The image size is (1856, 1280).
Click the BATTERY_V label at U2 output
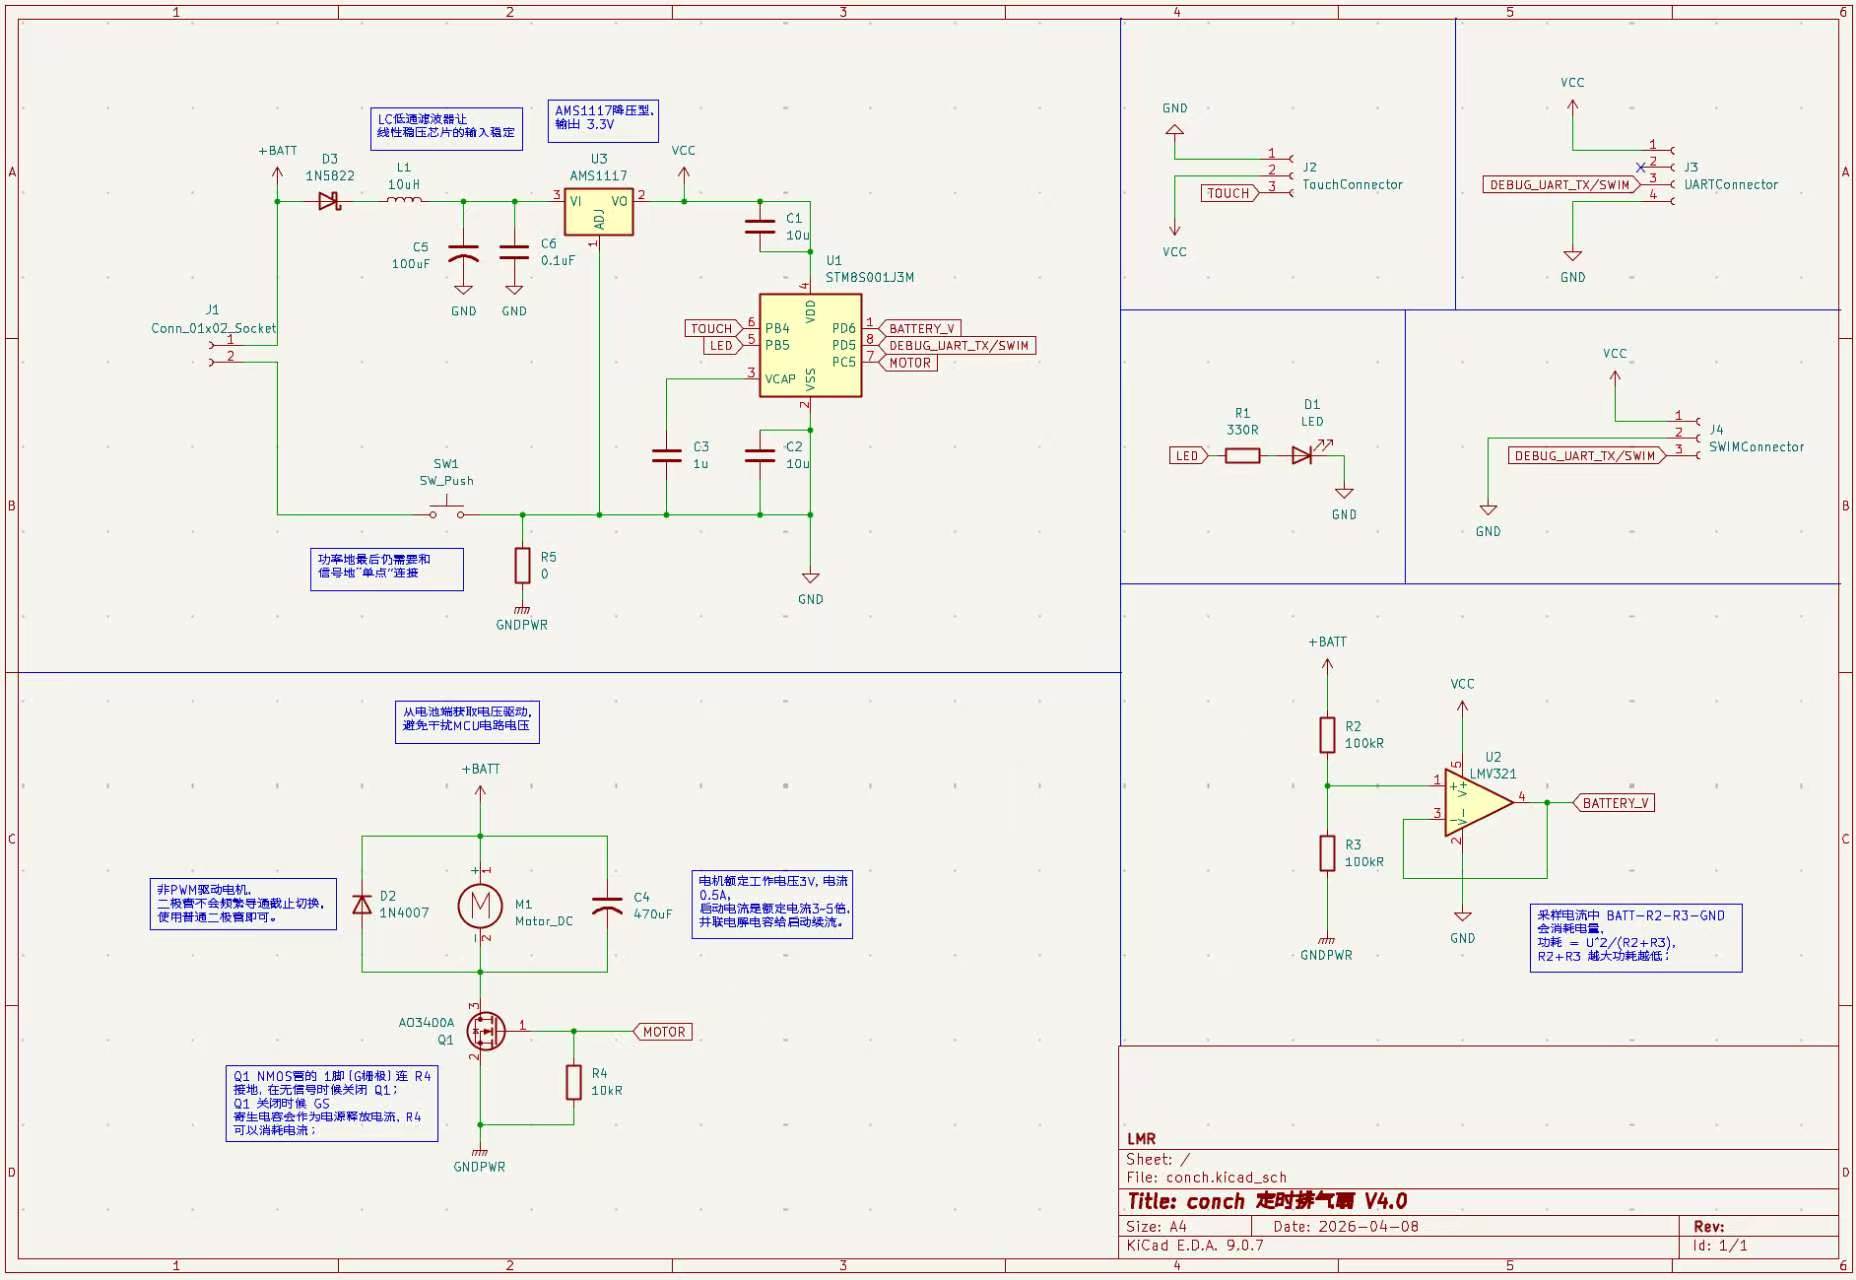pos(1614,803)
